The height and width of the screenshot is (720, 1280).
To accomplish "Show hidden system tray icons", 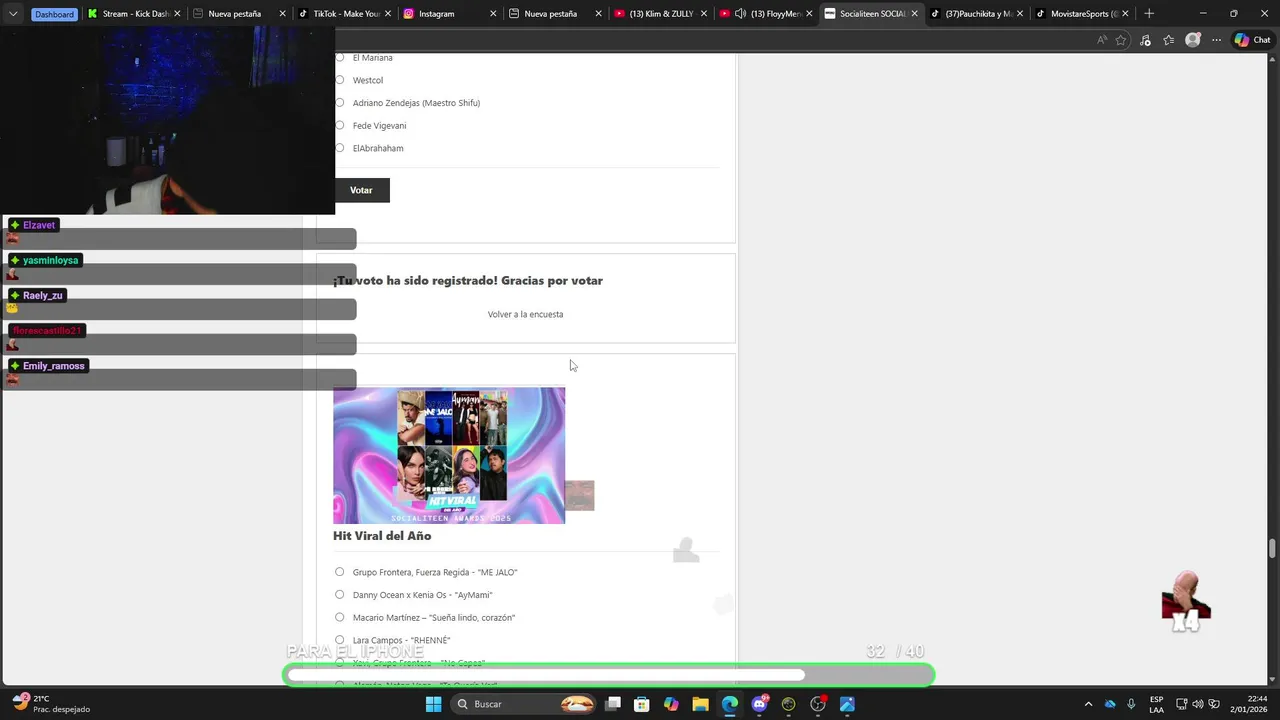I will click(1088, 704).
